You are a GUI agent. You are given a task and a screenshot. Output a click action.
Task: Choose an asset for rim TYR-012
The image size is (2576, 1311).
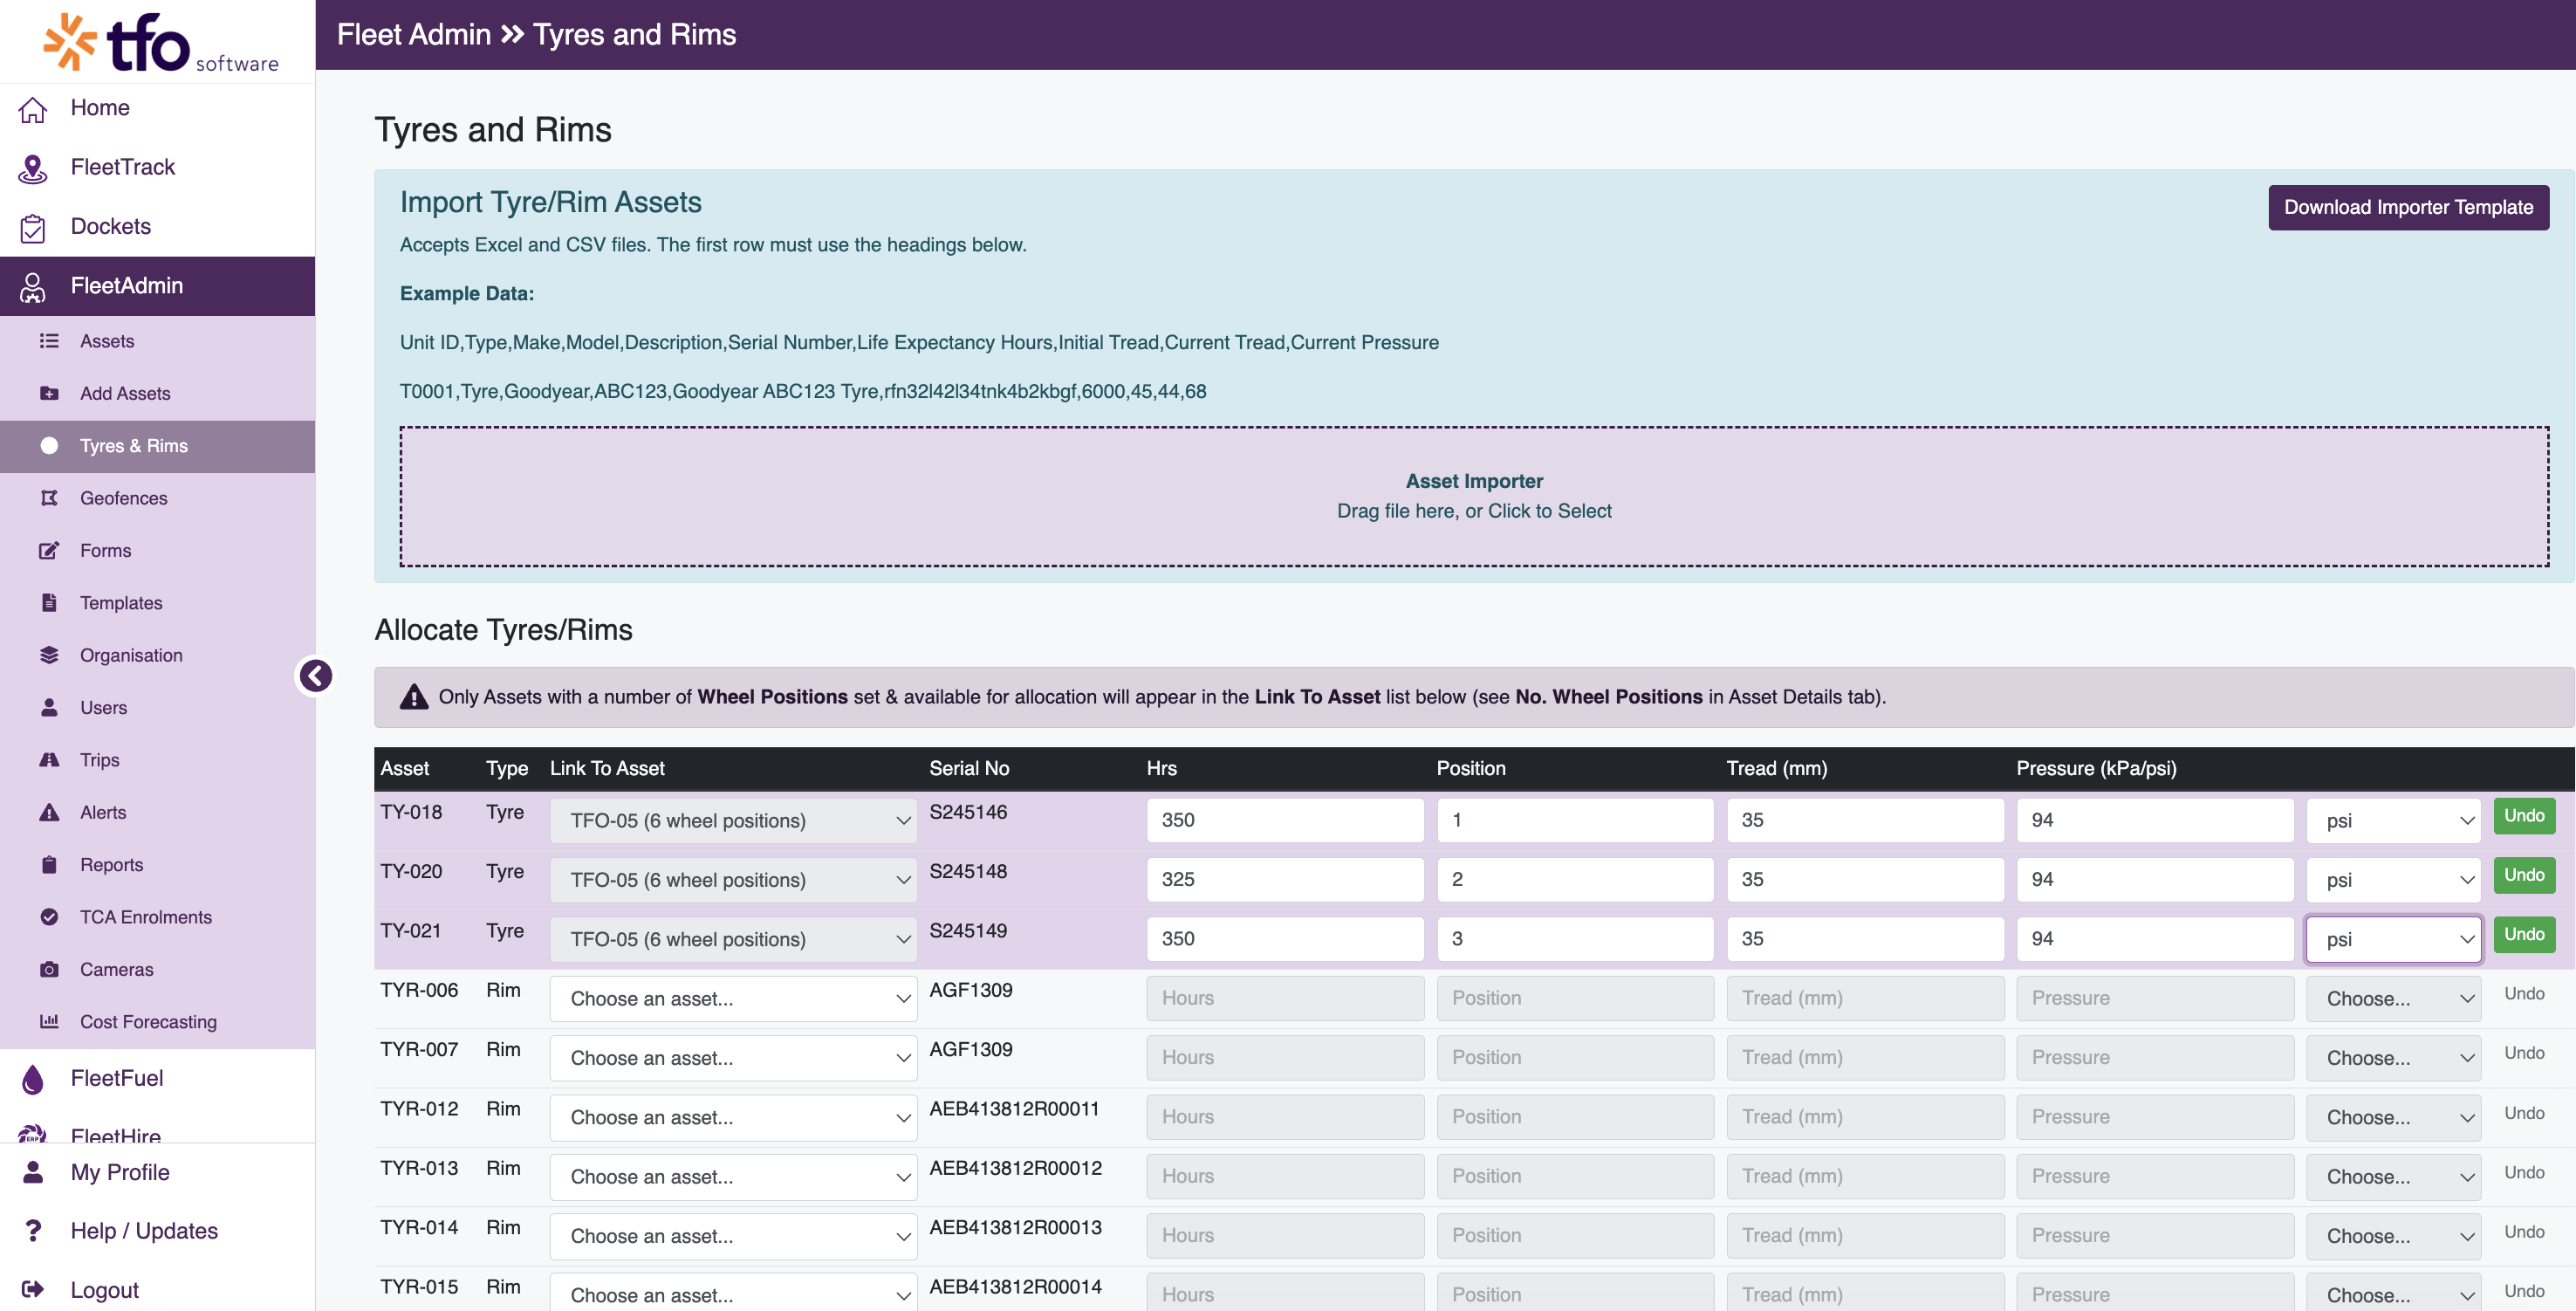[733, 1117]
